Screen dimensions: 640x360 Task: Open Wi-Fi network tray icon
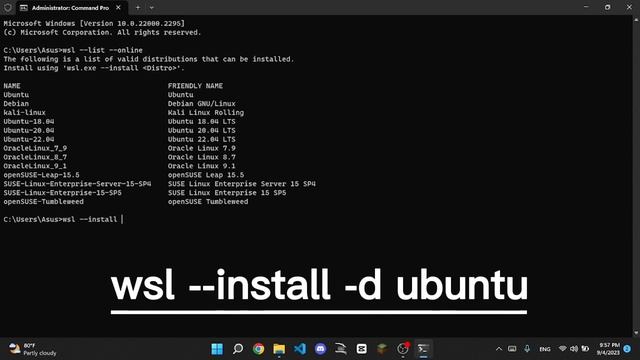(x=562, y=349)
